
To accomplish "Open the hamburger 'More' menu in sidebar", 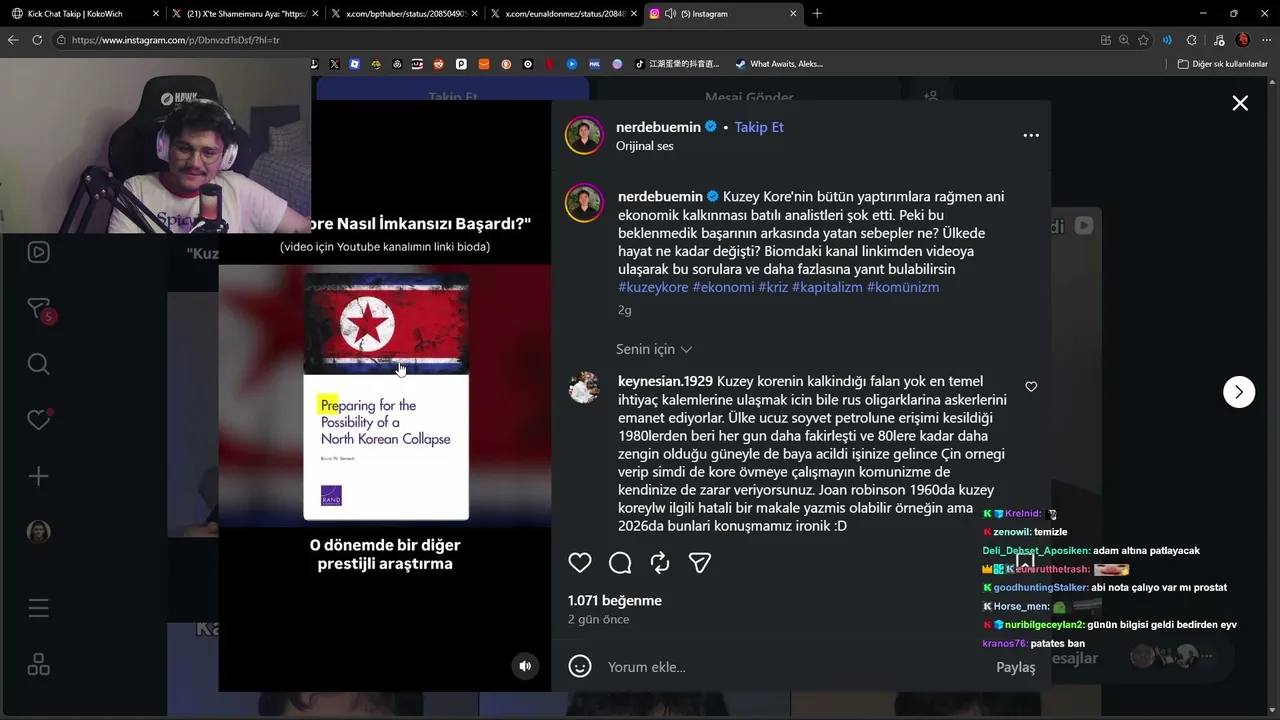I will pos(38,608).
